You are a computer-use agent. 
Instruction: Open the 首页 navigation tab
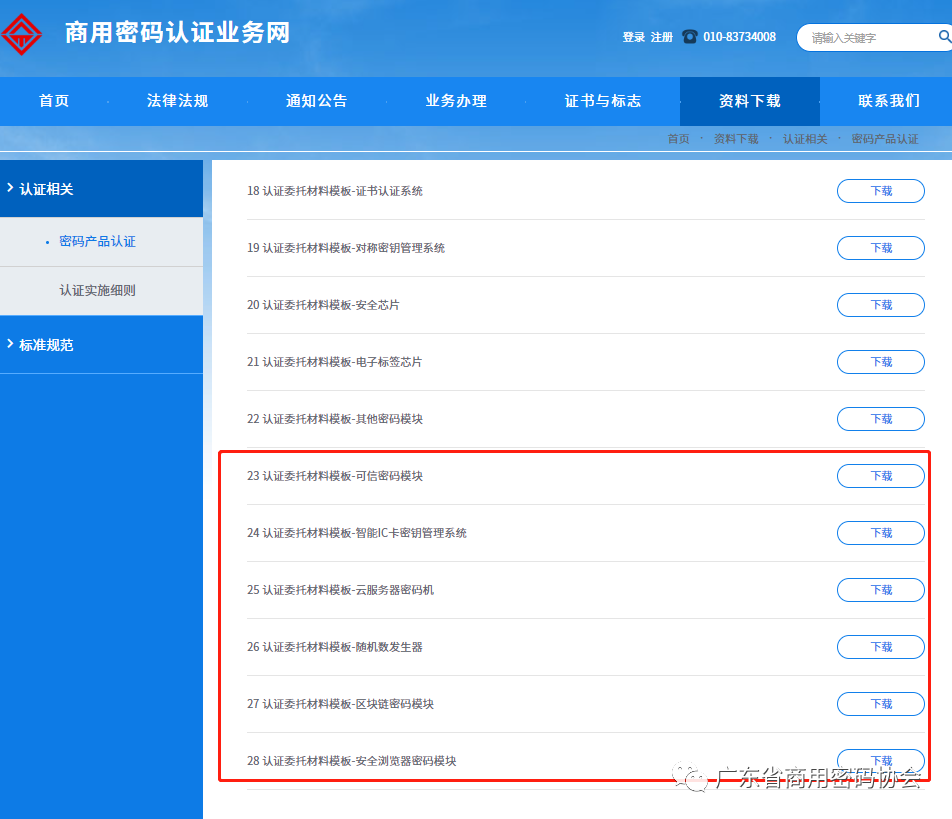click(x=54, y=101)
